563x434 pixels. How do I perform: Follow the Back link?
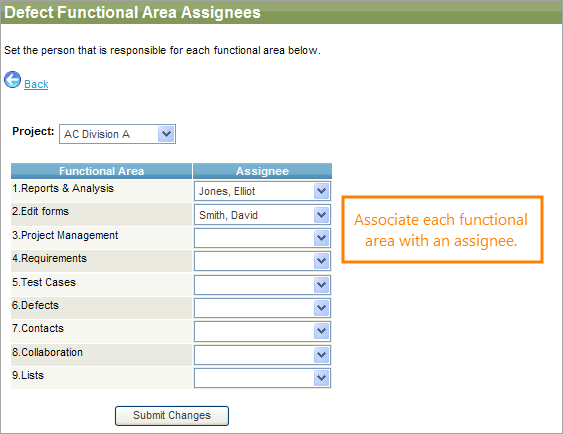(36, 84)
